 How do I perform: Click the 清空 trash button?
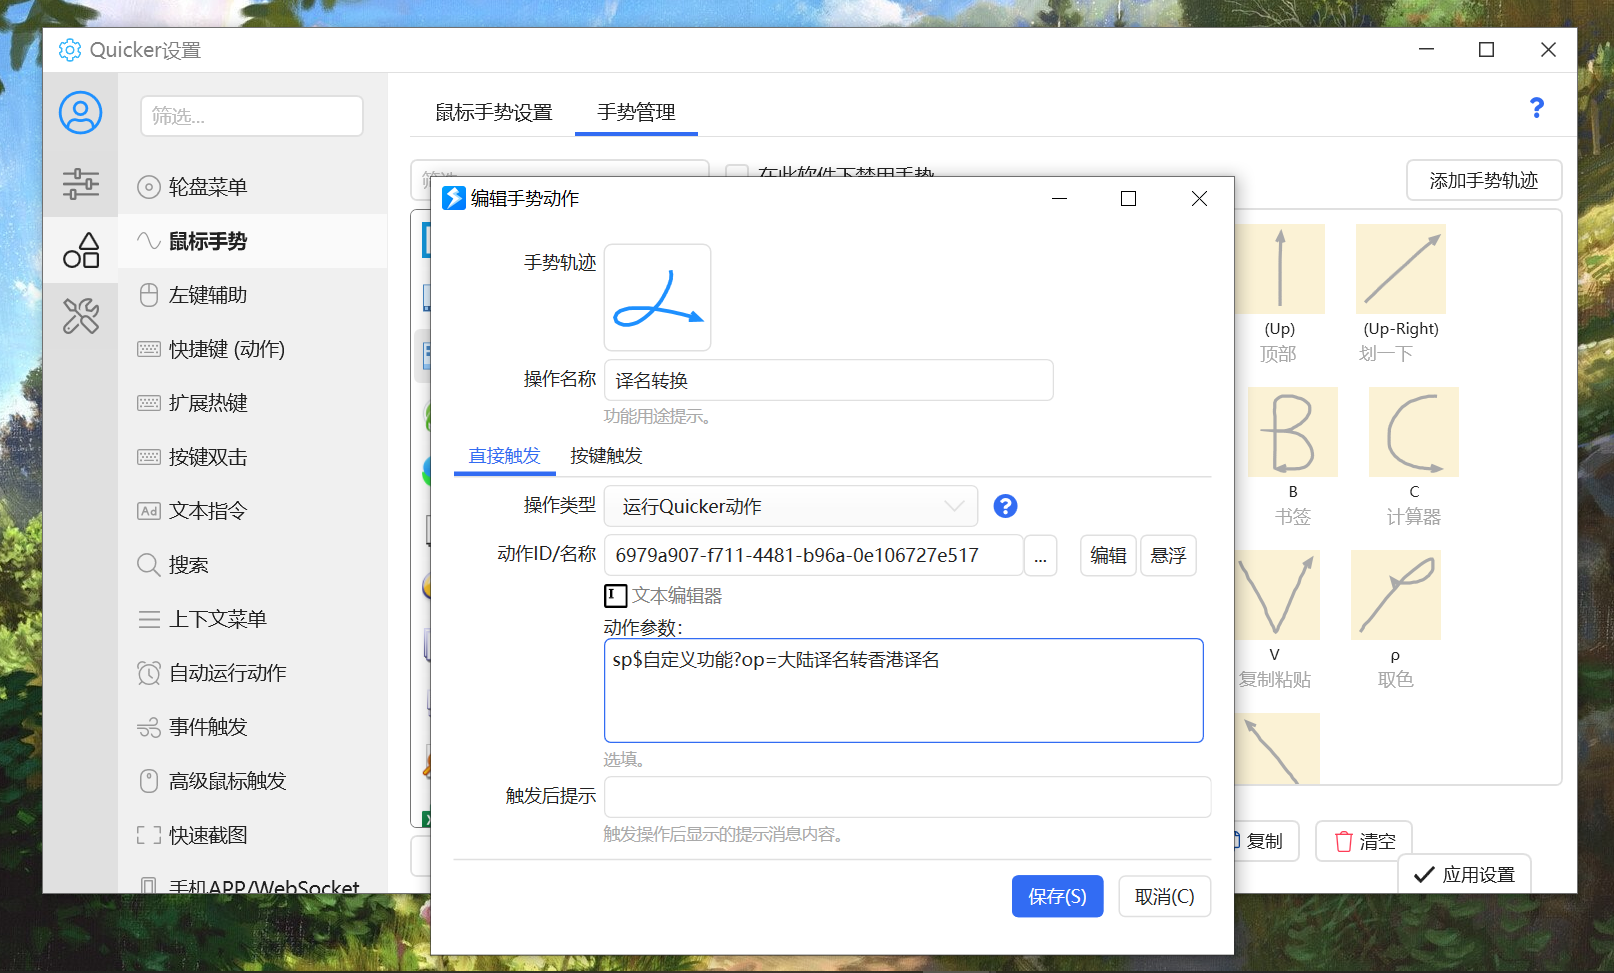pos(1364,842)
